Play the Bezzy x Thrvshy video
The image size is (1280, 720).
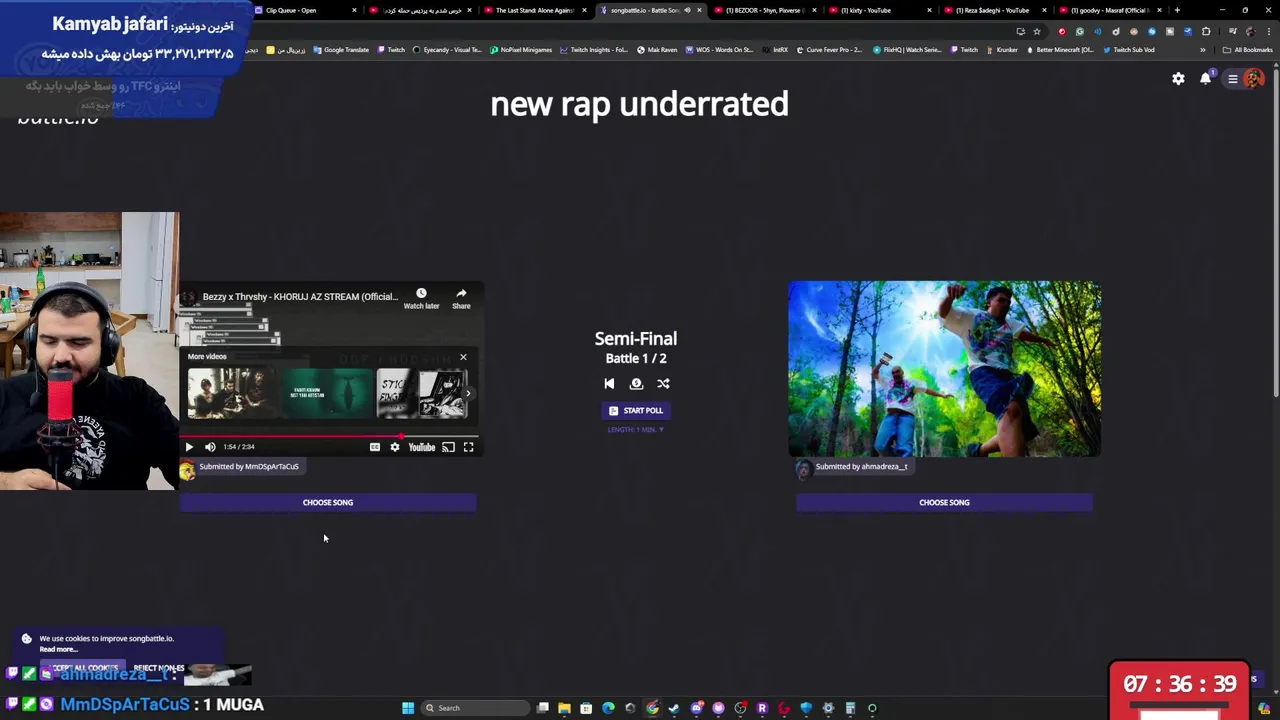point(189,447)
